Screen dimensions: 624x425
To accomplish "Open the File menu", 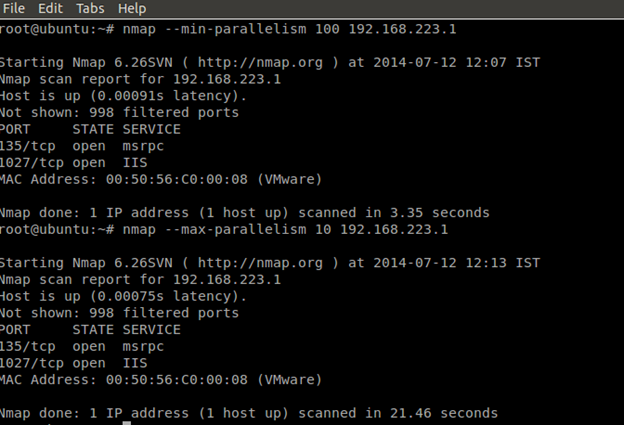I will click(14, 8).
